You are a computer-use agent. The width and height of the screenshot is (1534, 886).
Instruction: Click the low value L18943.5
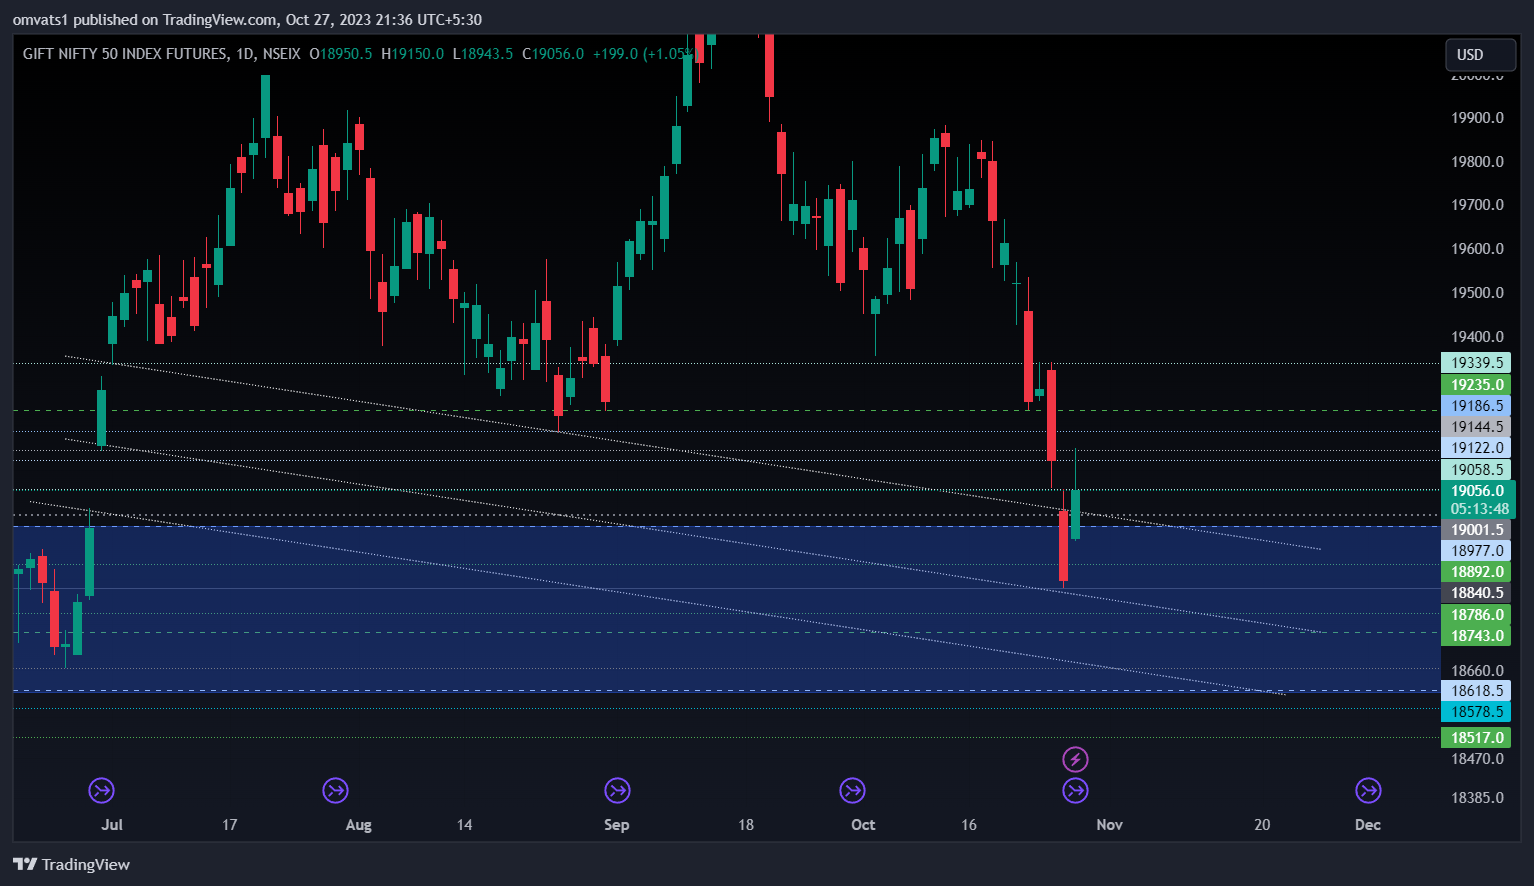coord(483,54)
